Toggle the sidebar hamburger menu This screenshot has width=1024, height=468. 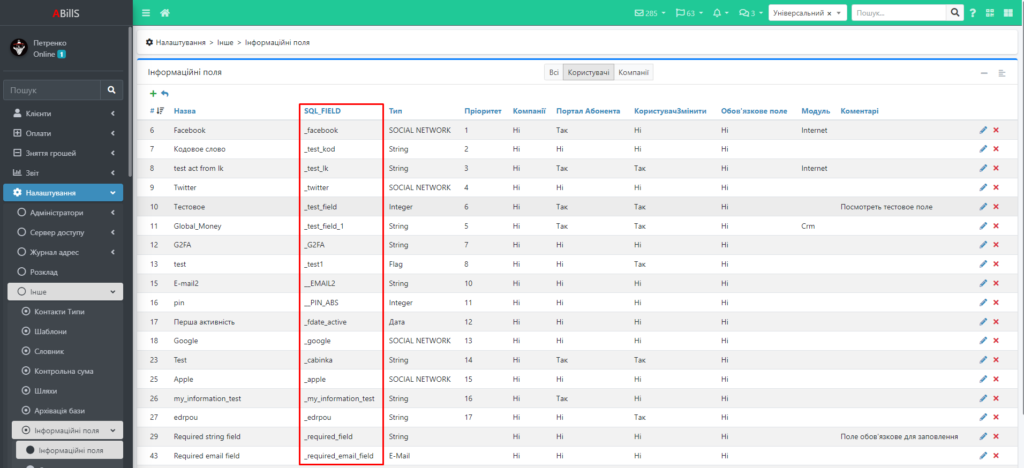pos(146,13)
